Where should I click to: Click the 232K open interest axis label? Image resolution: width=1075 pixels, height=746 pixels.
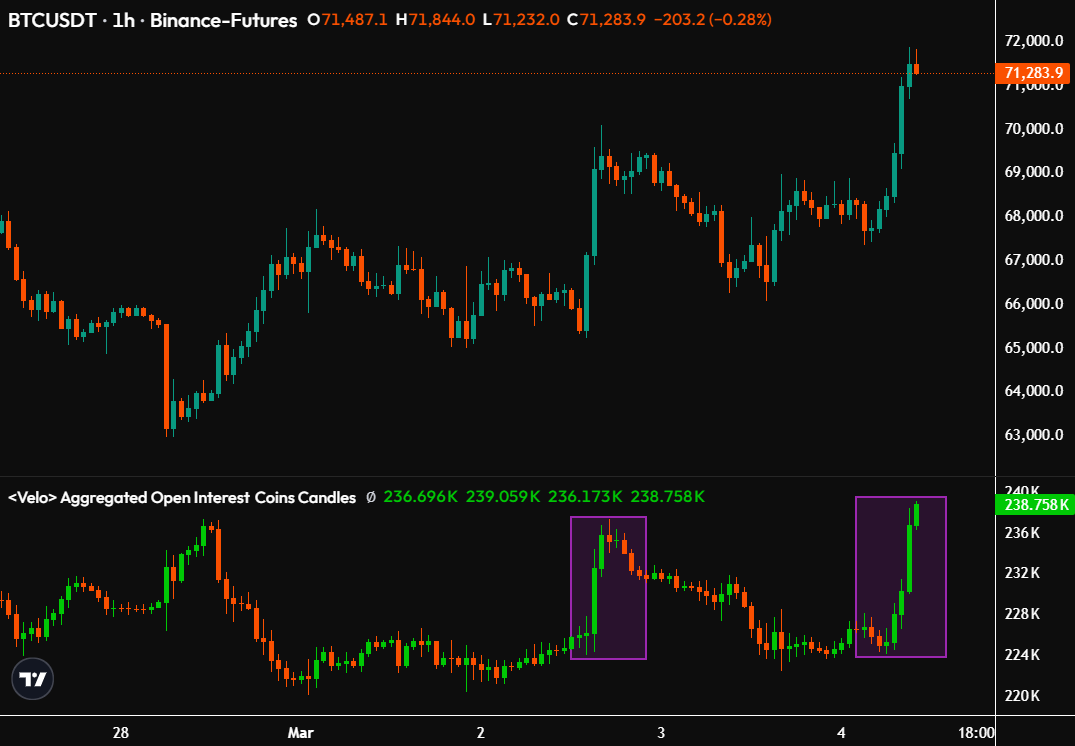[1022, 573]
